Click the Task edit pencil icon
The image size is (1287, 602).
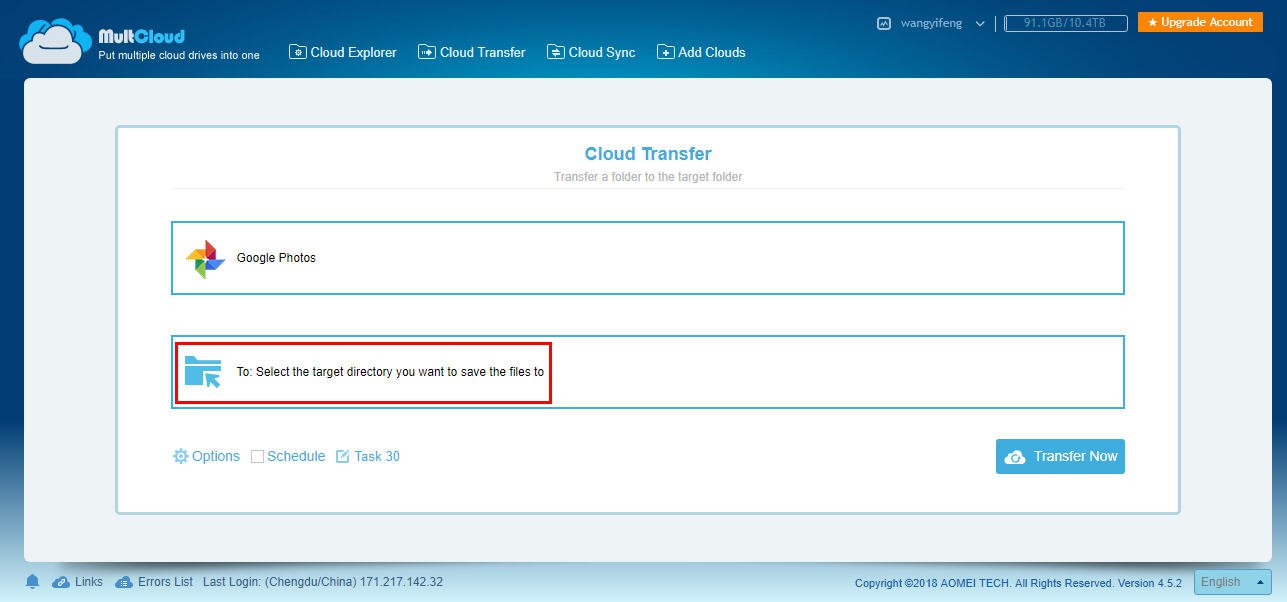(343, 456)
